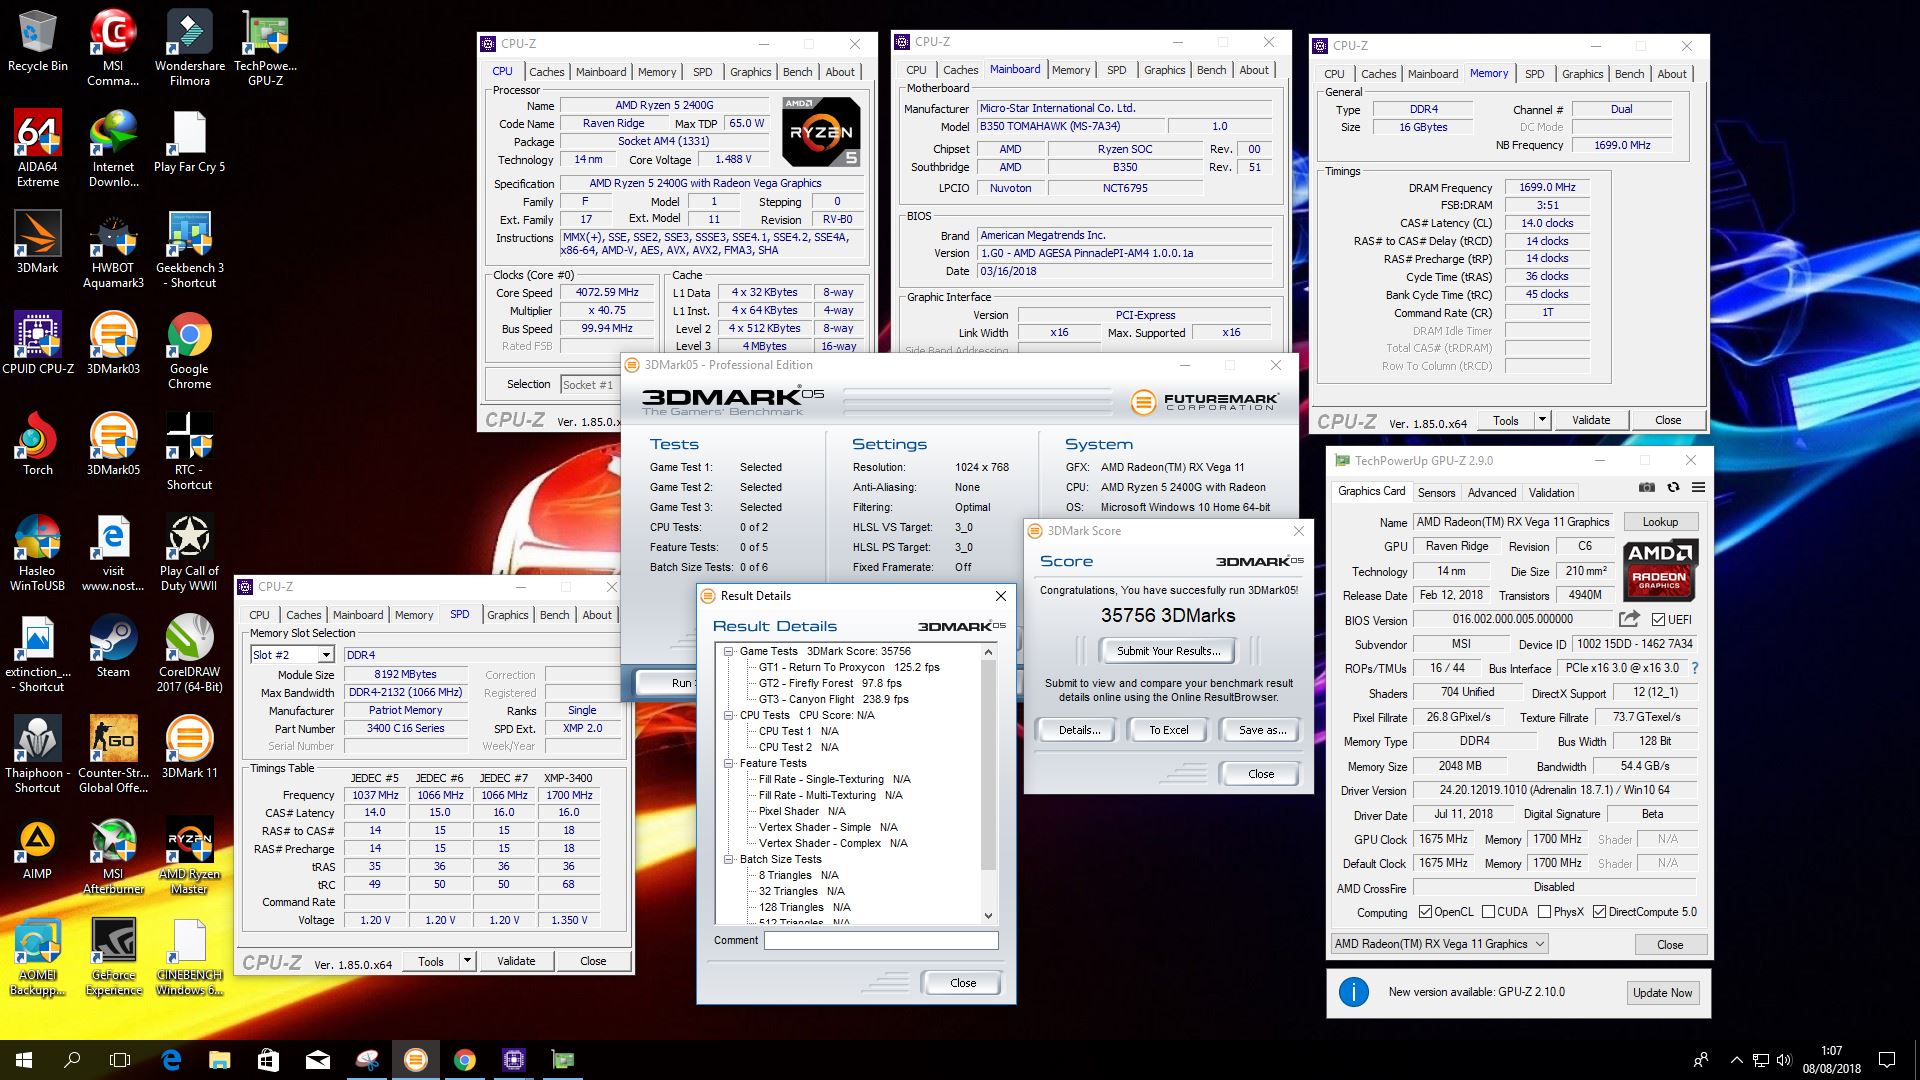The image size is (1920, 1080).
Task: Launch CPUID CPU-Z desktop icon
Action: [x=38, y=342]
